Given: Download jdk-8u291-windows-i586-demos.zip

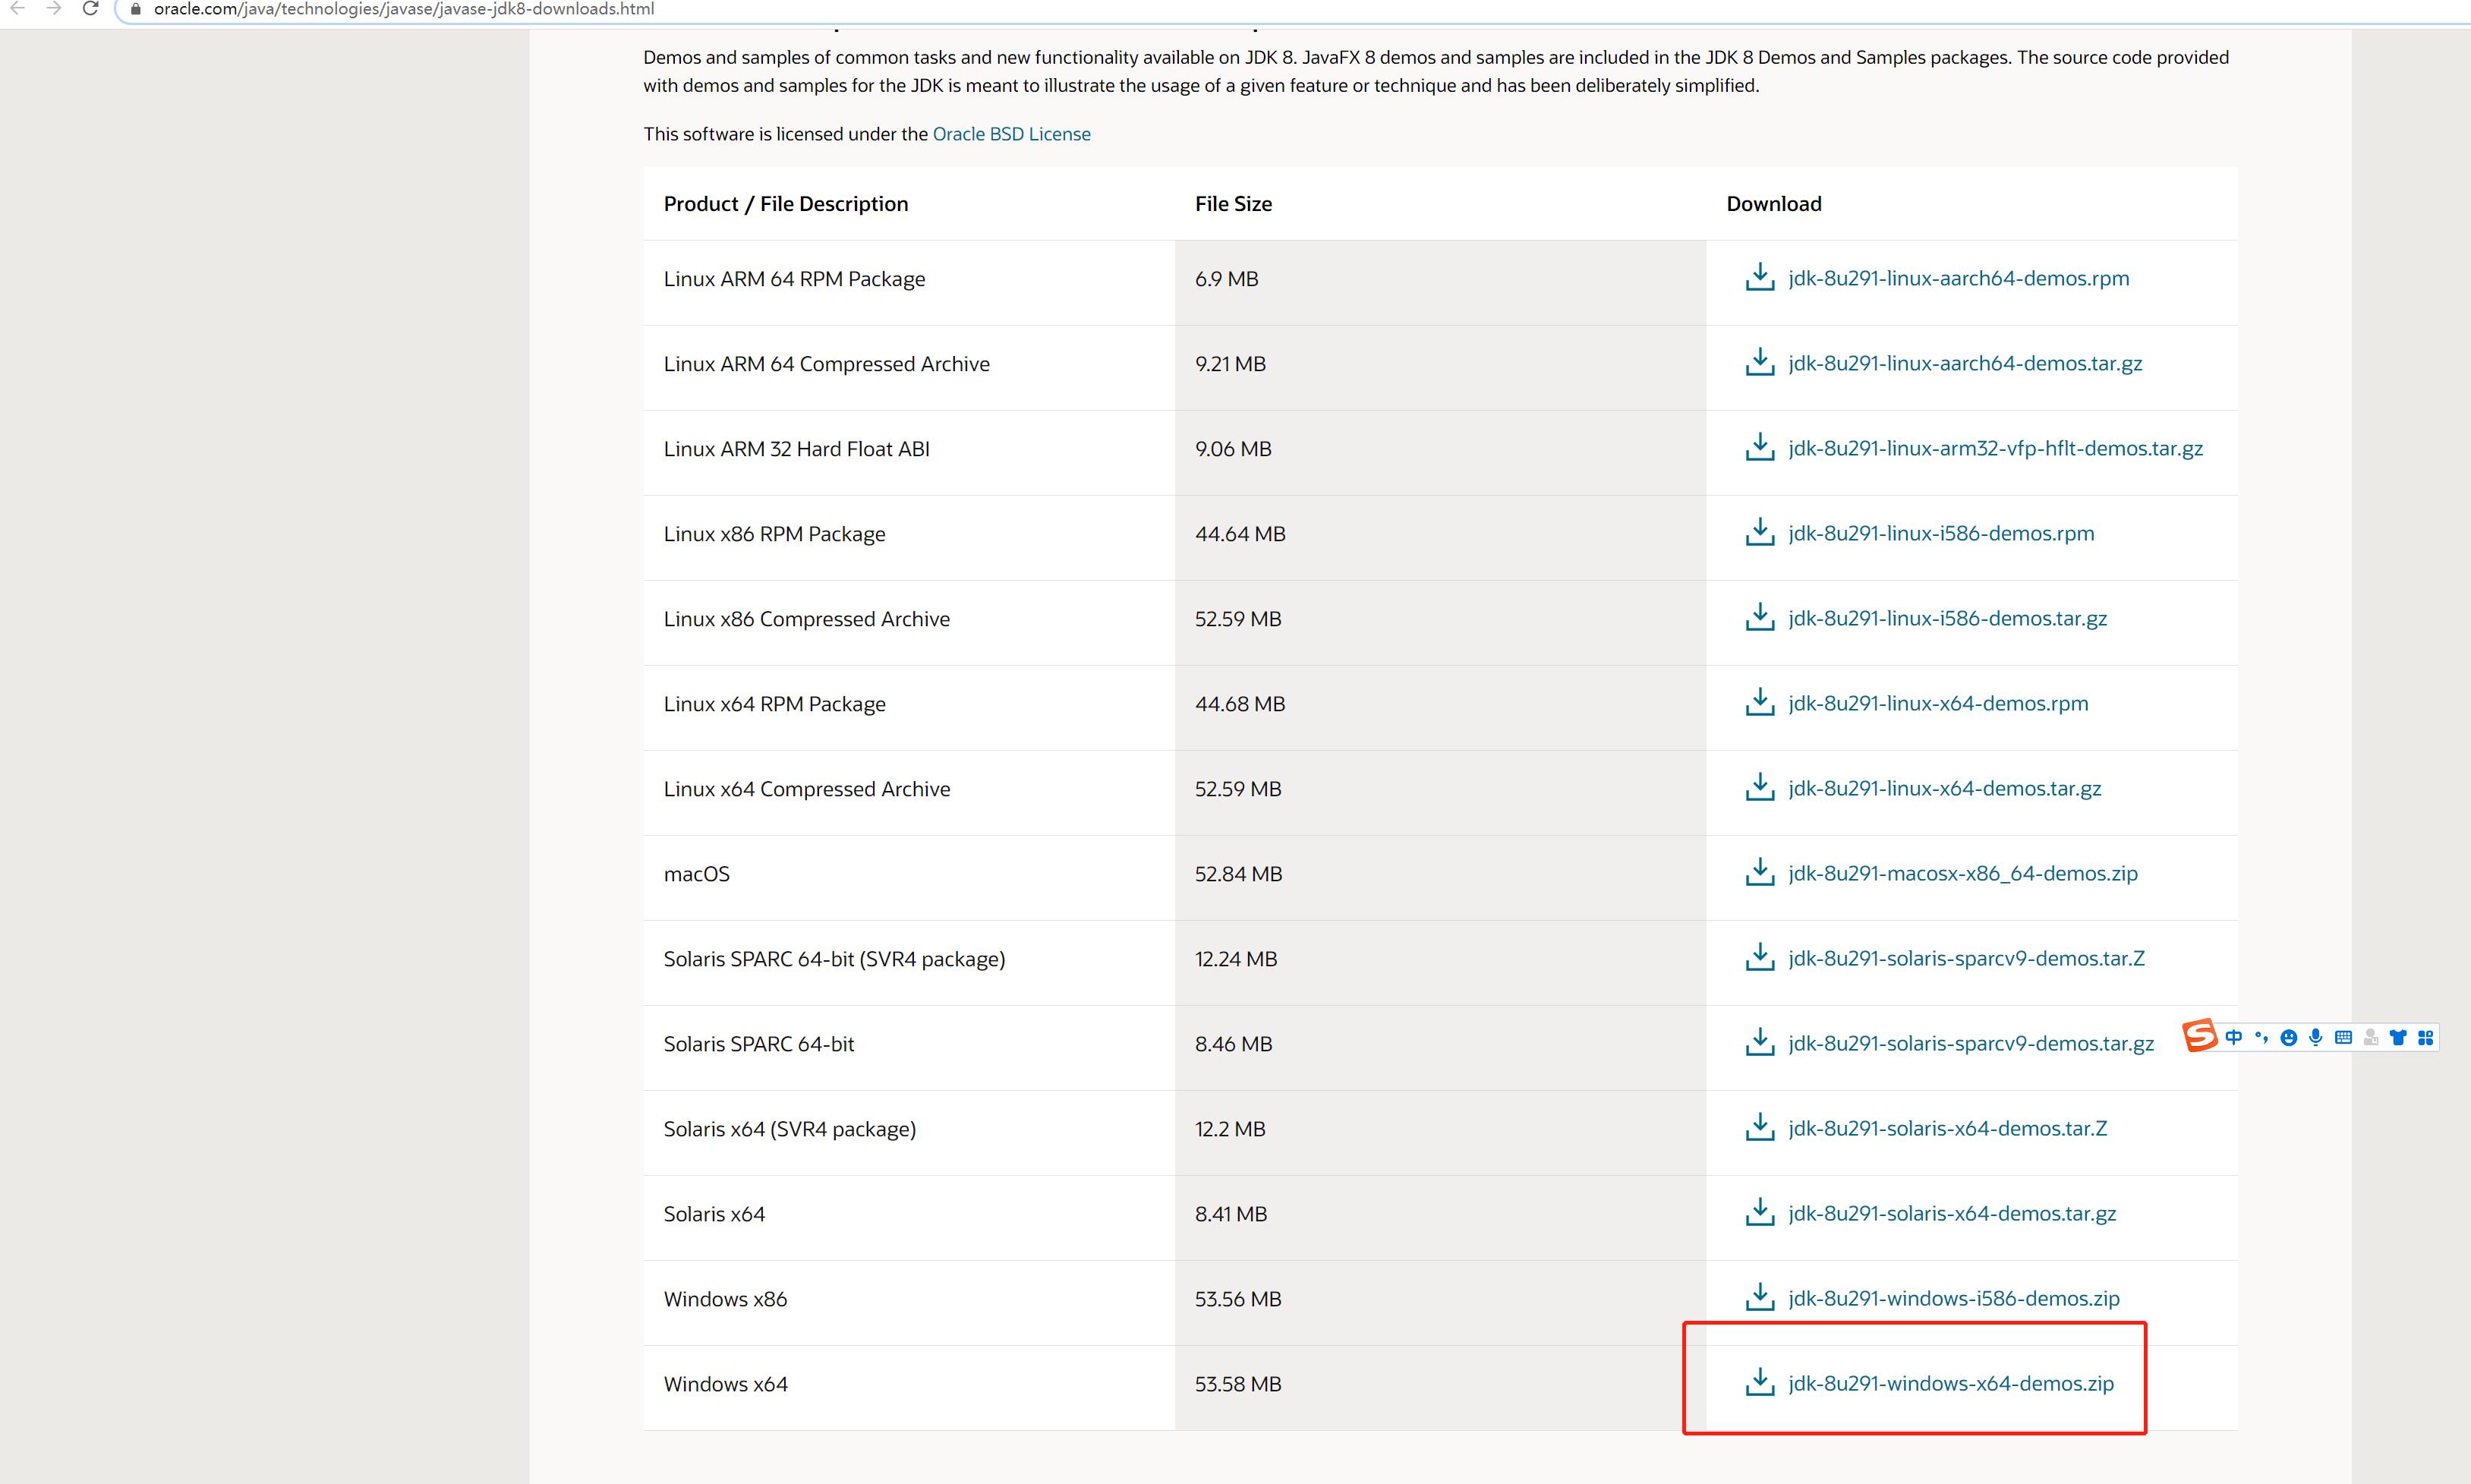Looking at the screenshot, I should [x=1954, y=1298].
